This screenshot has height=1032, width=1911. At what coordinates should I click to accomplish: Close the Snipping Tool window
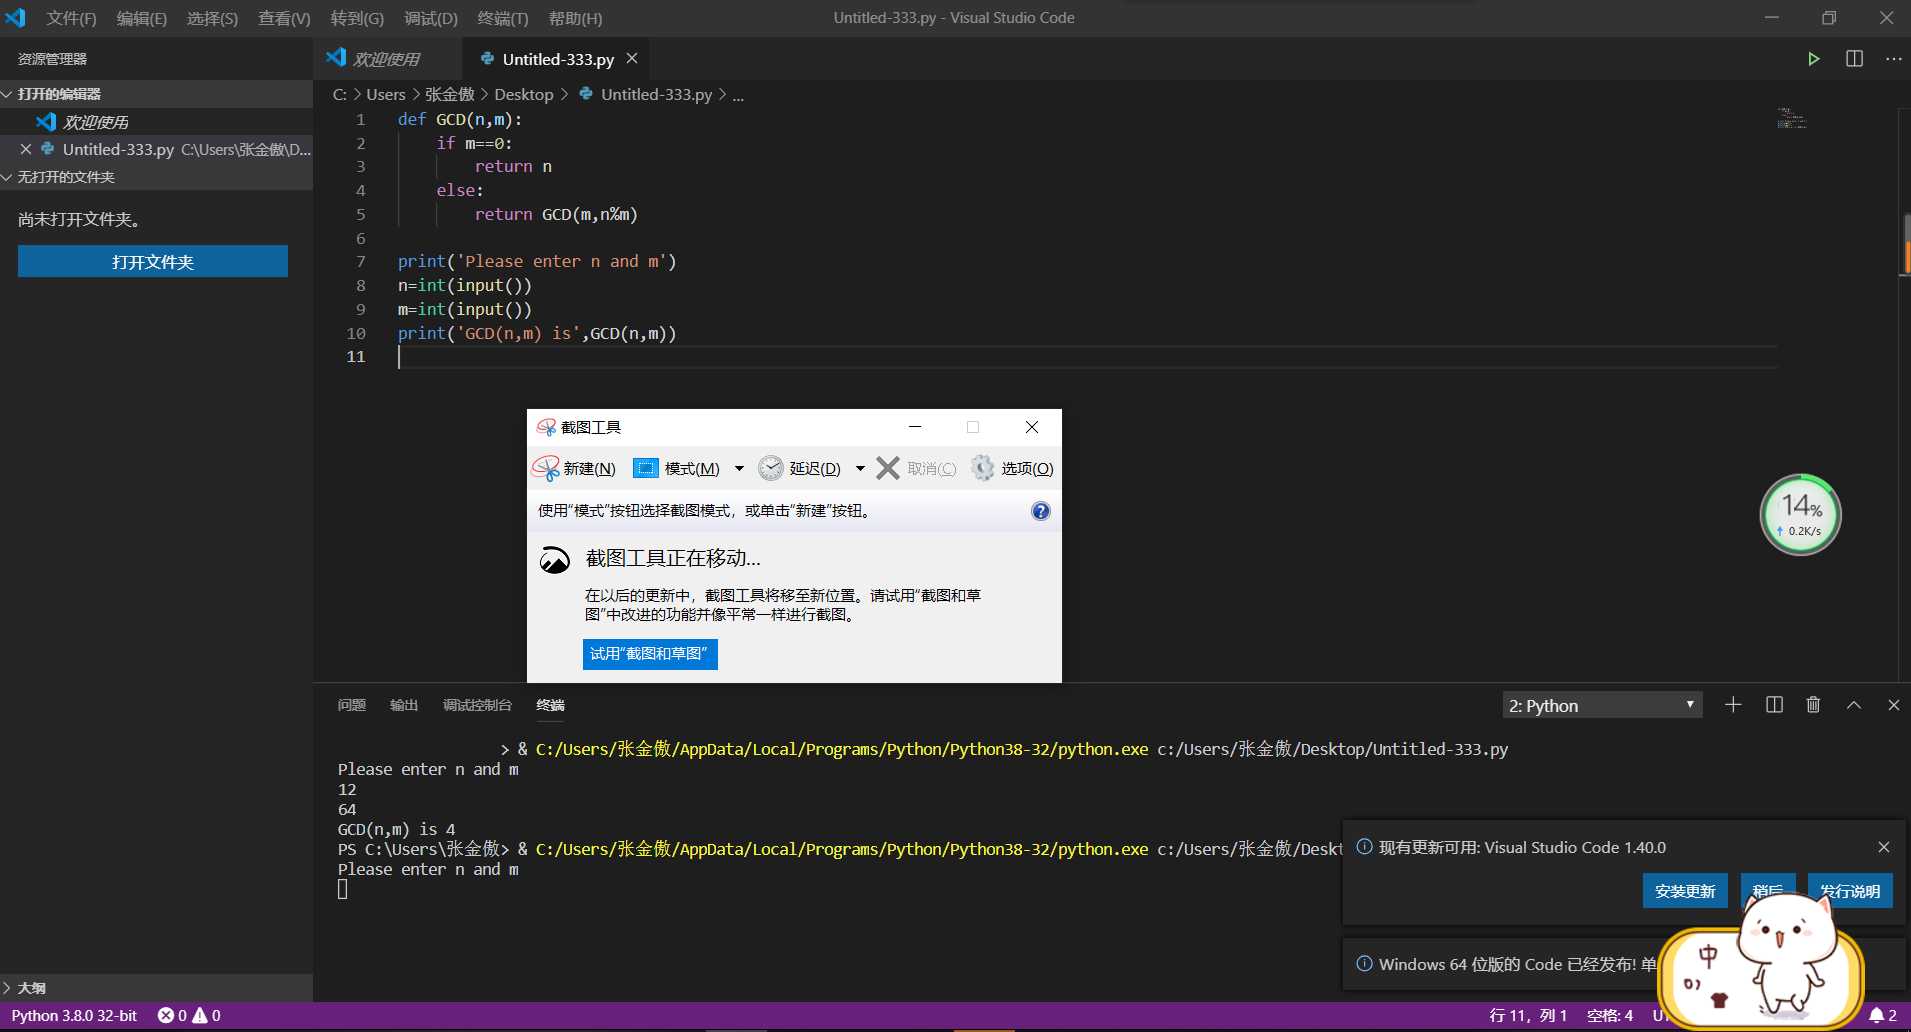click(1032, 427)
